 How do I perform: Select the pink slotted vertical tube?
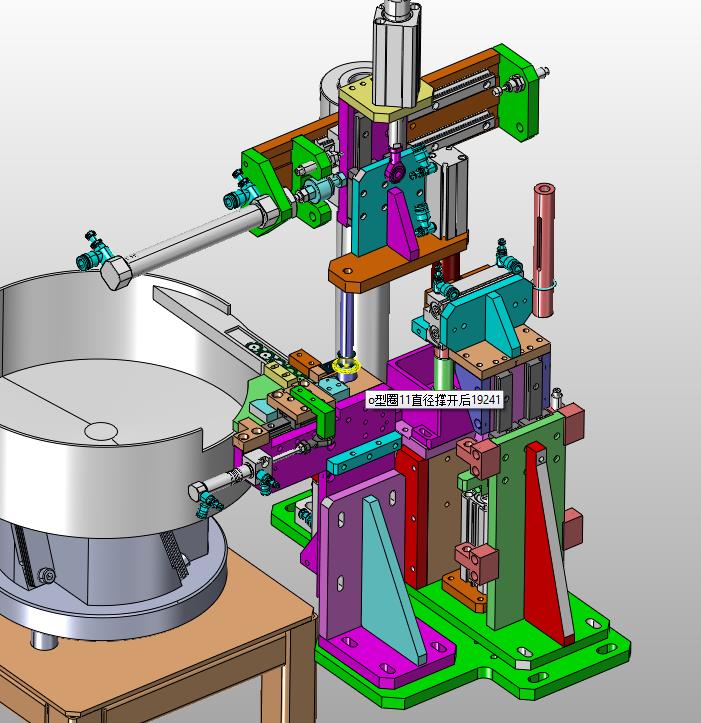[544, 250]
